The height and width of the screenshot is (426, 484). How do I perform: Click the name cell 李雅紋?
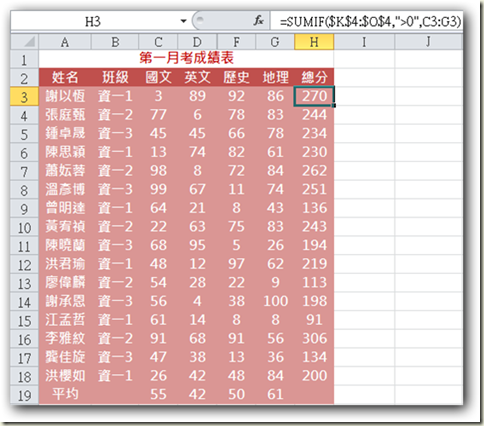65,339
